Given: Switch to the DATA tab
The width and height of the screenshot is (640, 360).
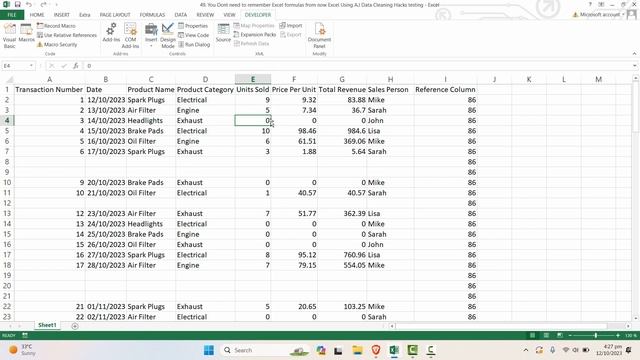Looking at the screenshot, I should (x=181, y=15).
